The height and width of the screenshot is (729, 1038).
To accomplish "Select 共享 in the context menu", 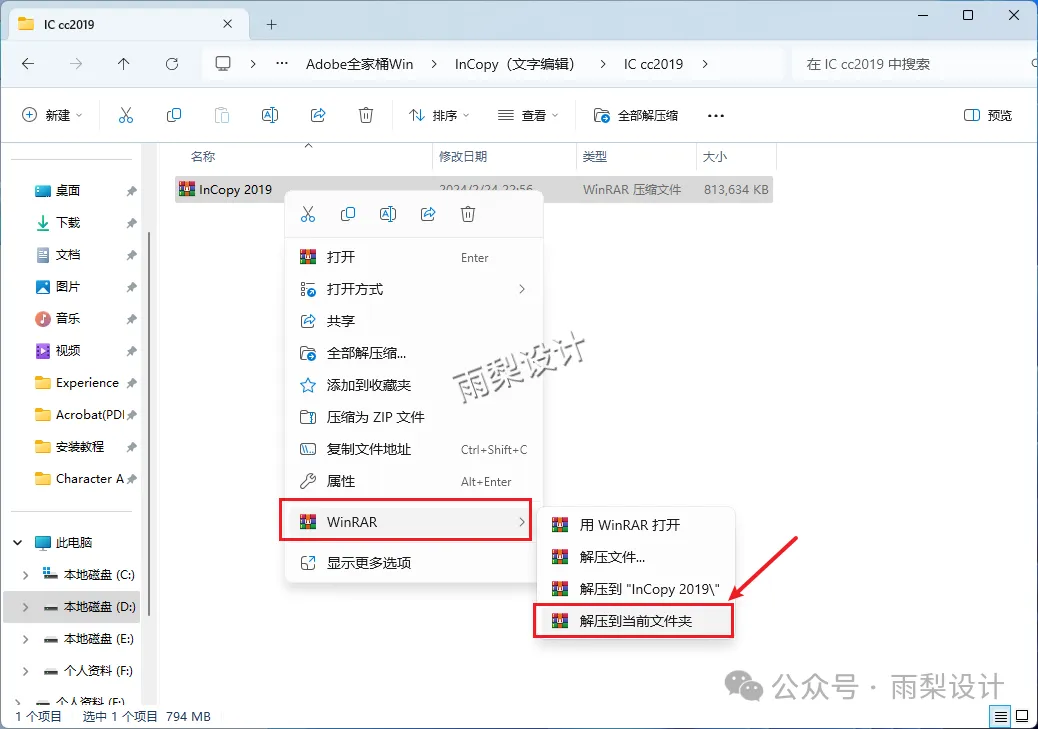I will click(414, 321).
